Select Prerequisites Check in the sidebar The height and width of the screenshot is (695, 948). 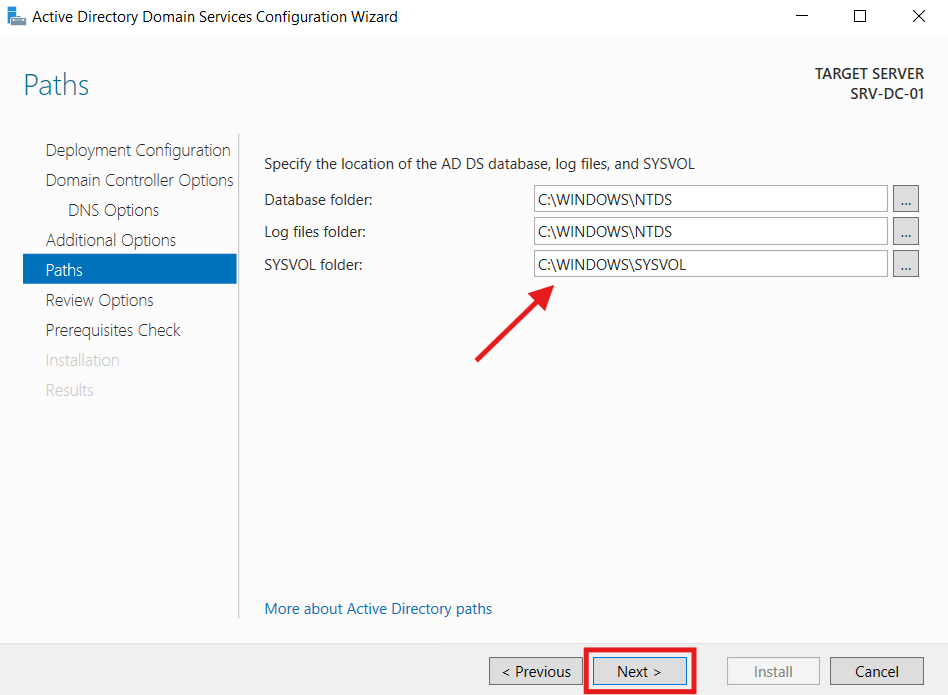(113, 330)
